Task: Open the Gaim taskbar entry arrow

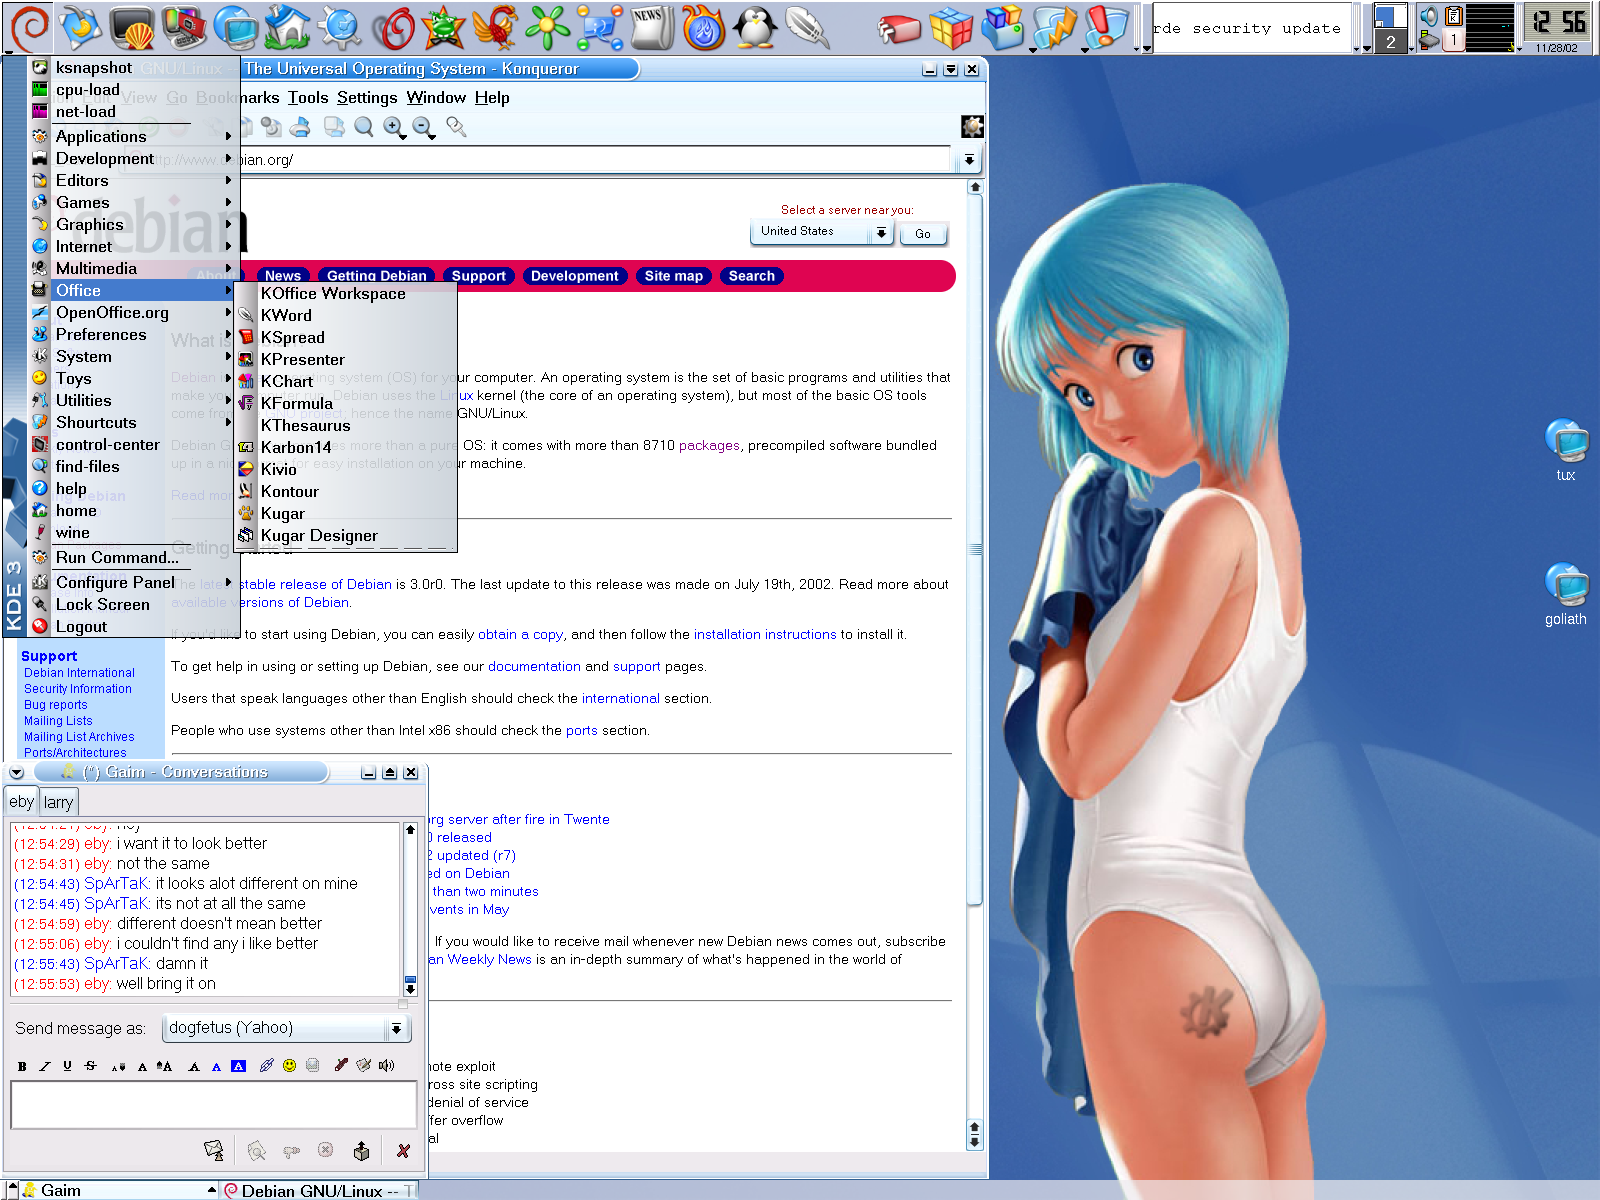Action: pyautogui.click(x=212, y=1190)
